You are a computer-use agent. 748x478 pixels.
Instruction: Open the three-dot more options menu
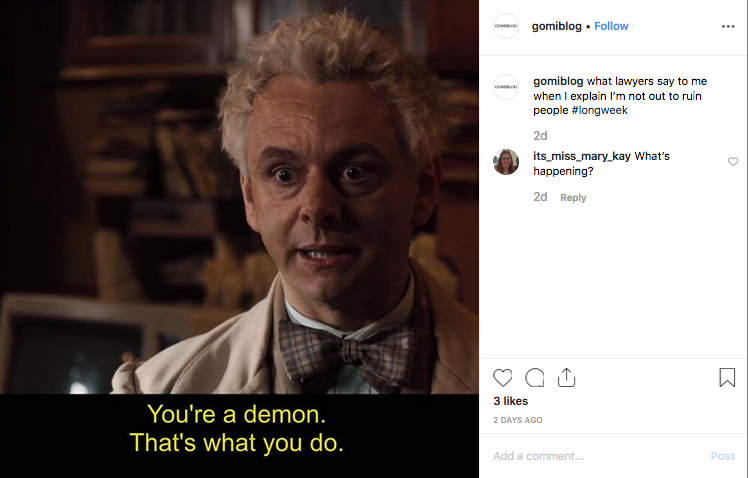[x=728, y=26]
